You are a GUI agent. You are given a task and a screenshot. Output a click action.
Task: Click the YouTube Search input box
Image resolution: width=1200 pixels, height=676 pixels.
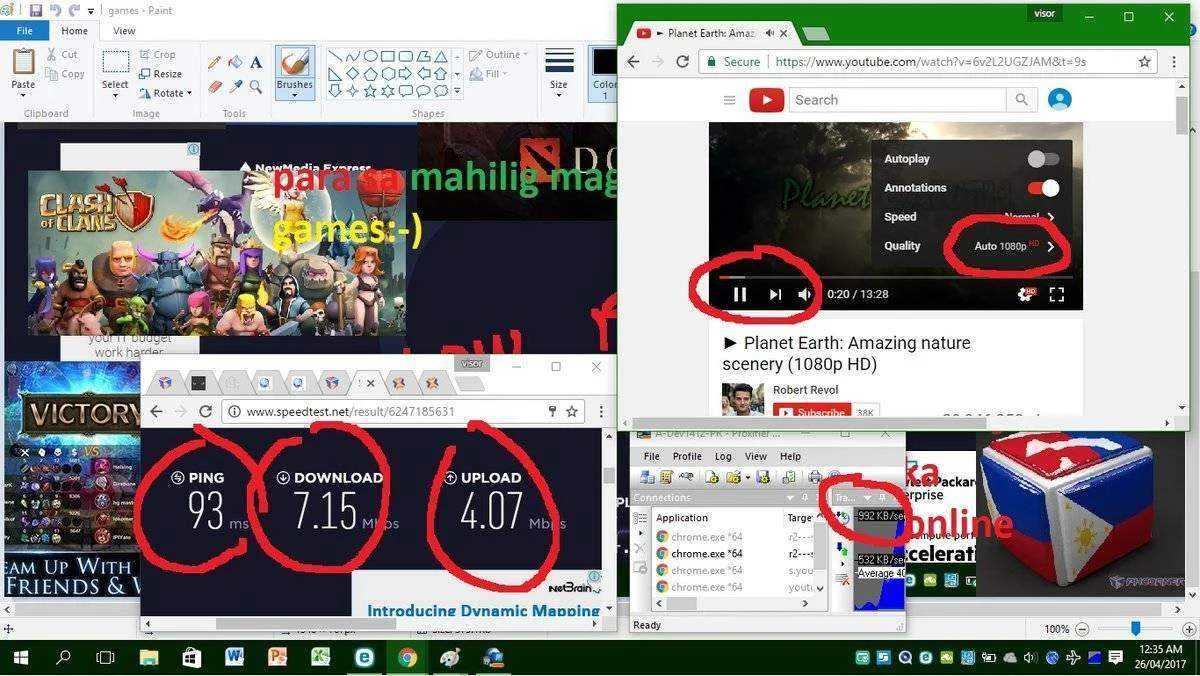[898, 100]
